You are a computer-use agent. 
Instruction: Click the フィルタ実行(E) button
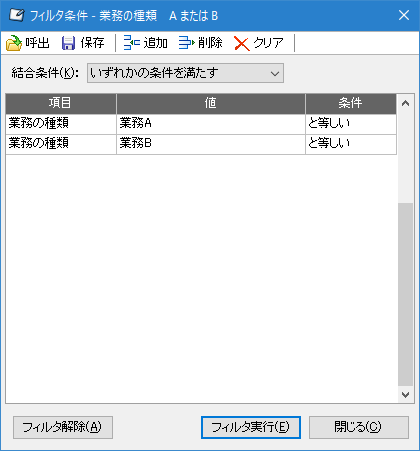(x=251, y=427)
